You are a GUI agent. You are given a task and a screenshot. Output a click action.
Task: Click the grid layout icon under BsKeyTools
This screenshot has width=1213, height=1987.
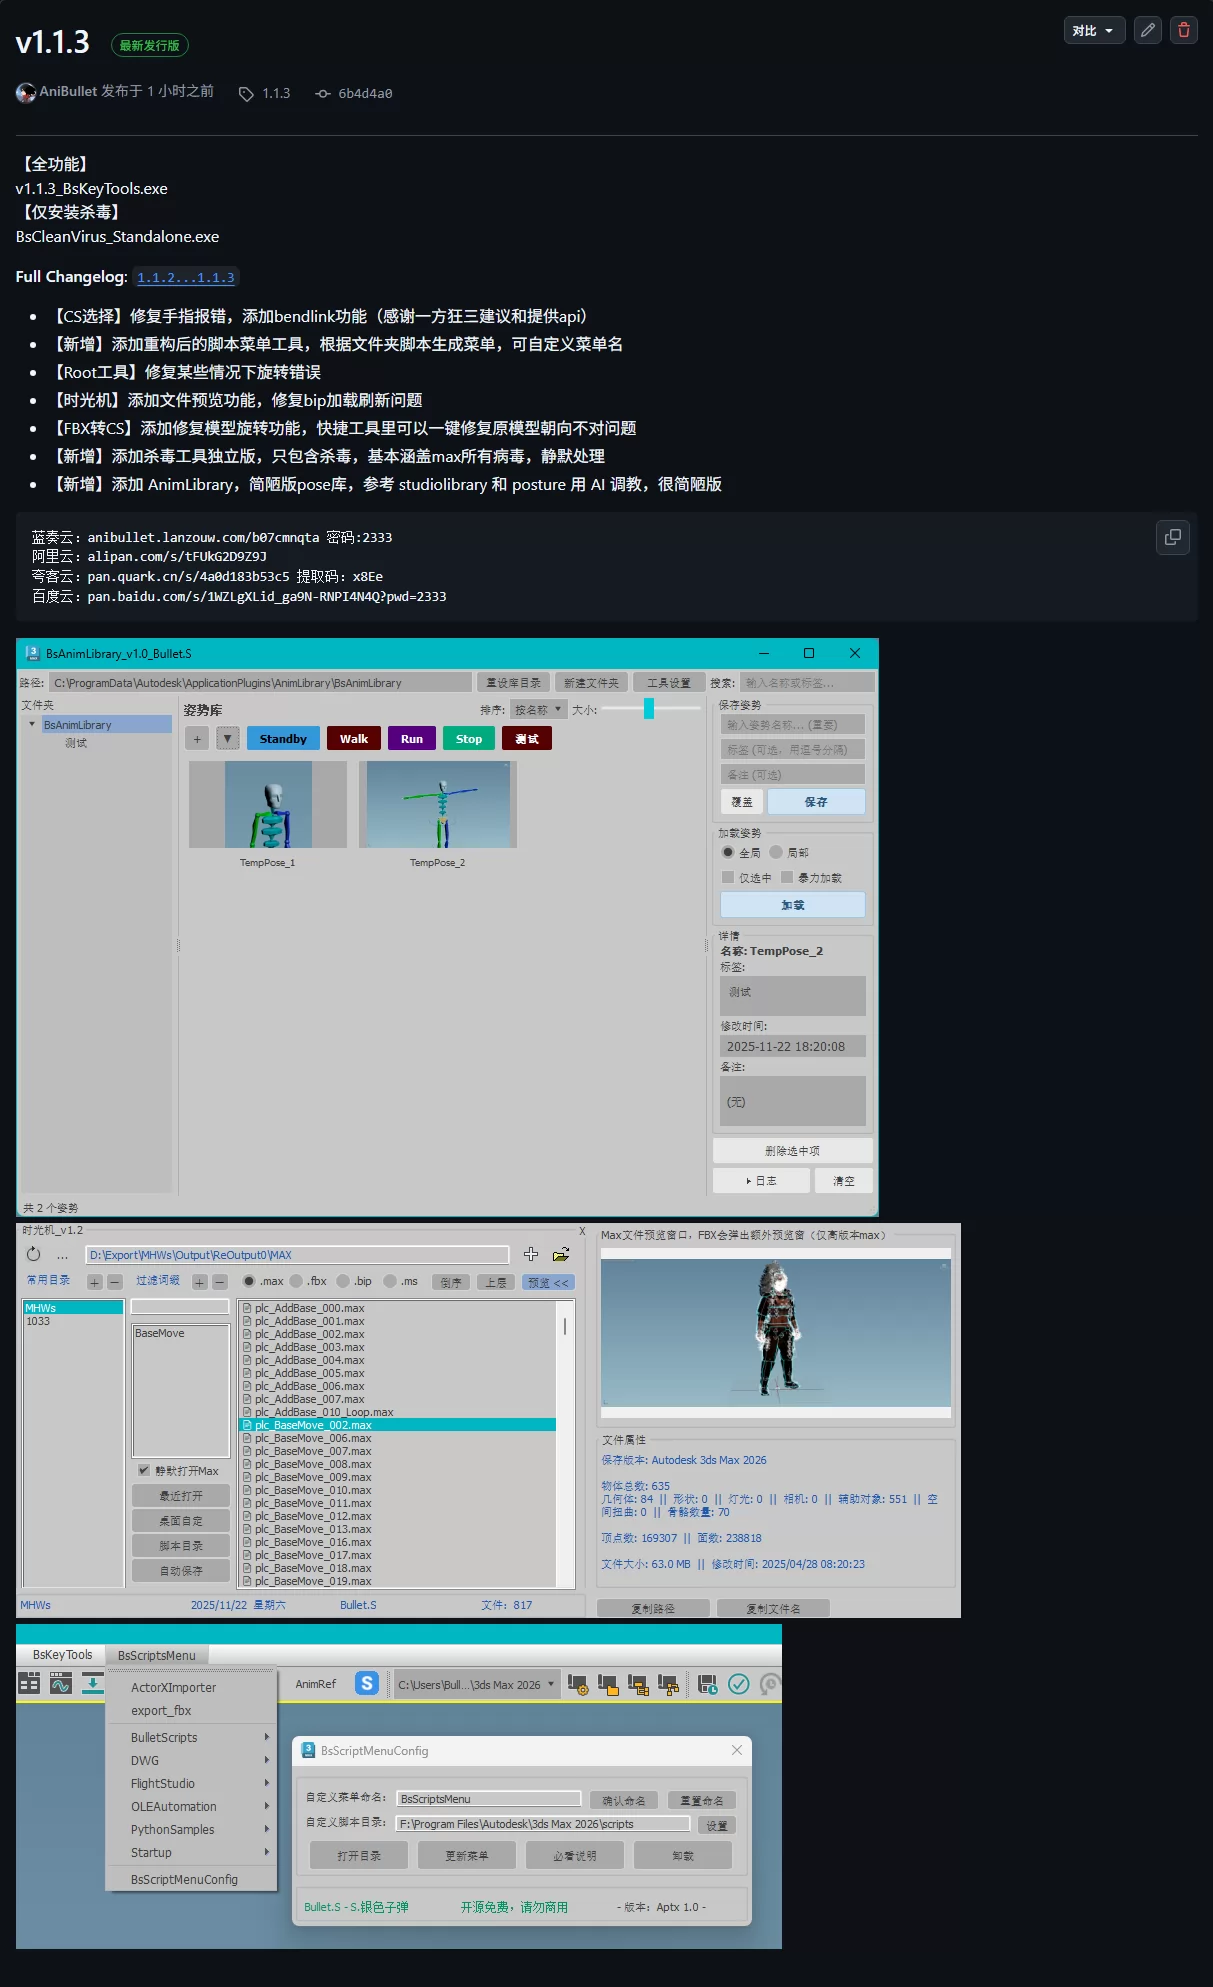[29, 1684]
